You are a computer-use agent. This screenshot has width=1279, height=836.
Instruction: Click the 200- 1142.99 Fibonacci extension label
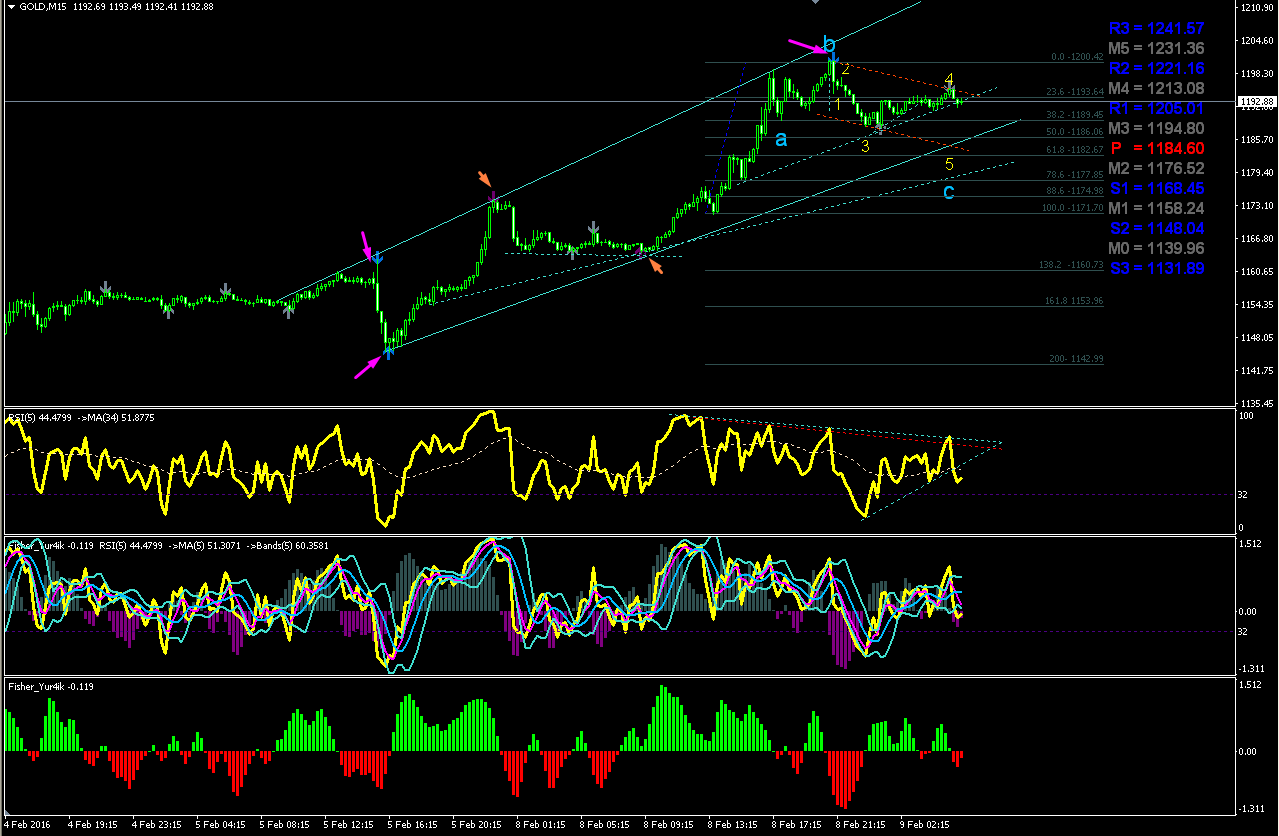point(1078,359)
